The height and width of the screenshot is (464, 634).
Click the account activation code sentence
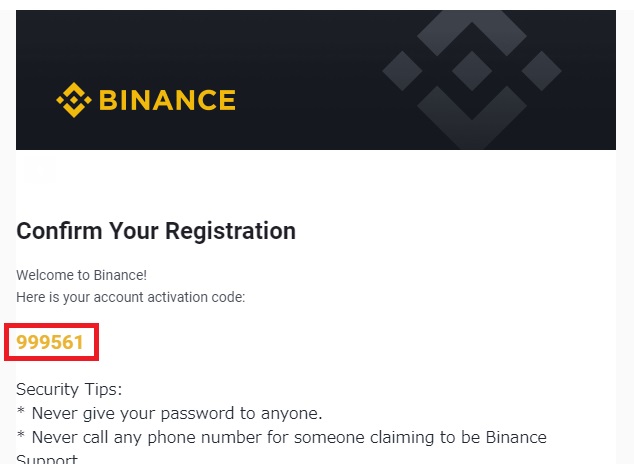[131, 297]
